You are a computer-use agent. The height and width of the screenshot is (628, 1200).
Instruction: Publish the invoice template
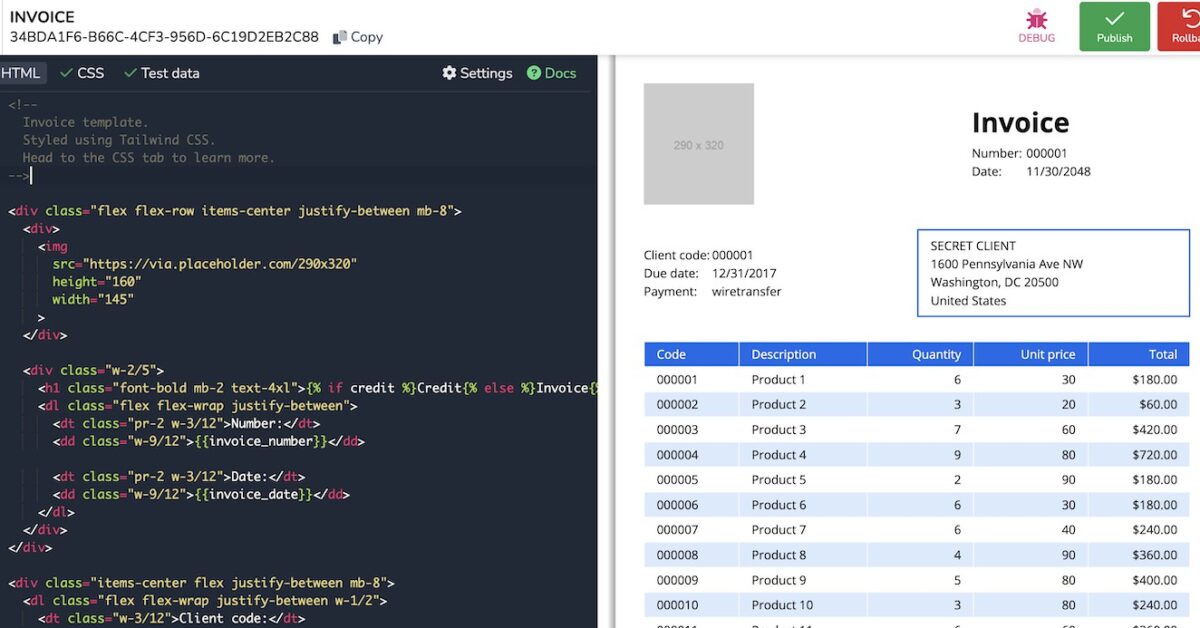pos(1113,27)
